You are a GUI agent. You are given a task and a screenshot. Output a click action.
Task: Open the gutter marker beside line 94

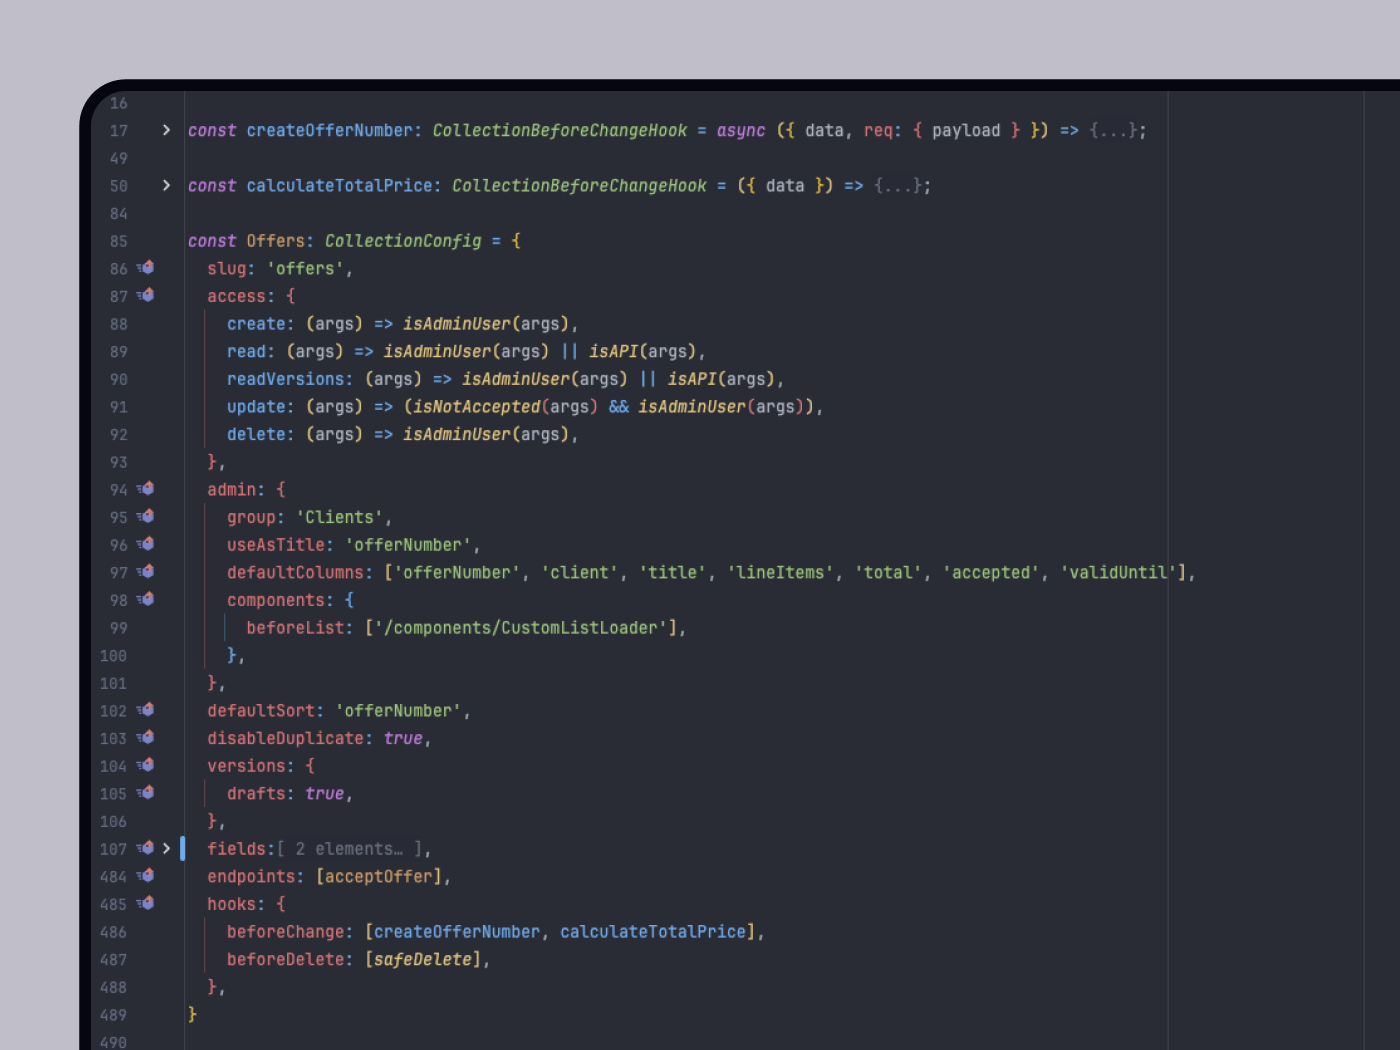[x=145, y=489]
